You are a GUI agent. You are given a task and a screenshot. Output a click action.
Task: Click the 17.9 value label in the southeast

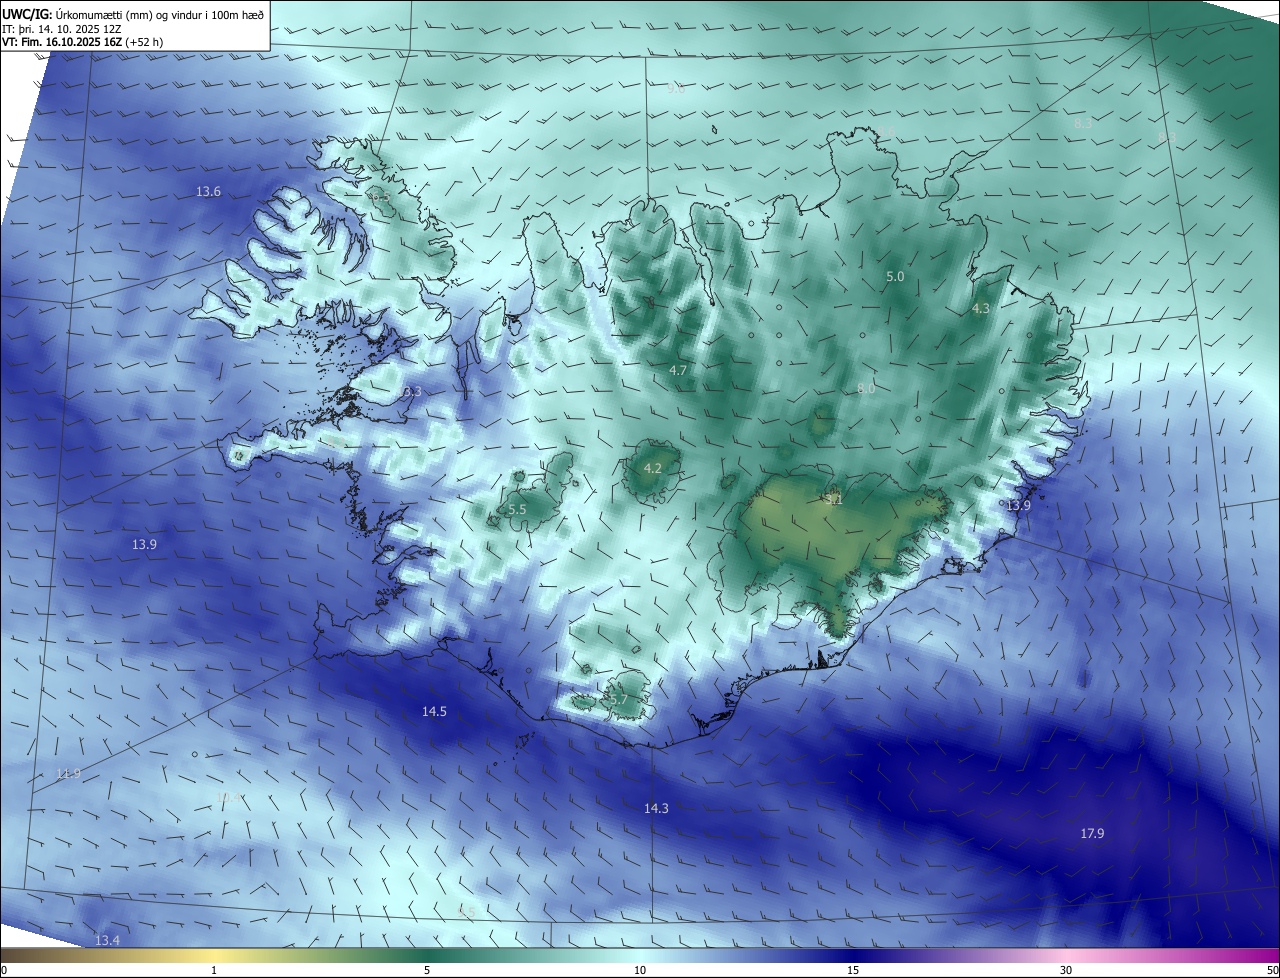1092,833
